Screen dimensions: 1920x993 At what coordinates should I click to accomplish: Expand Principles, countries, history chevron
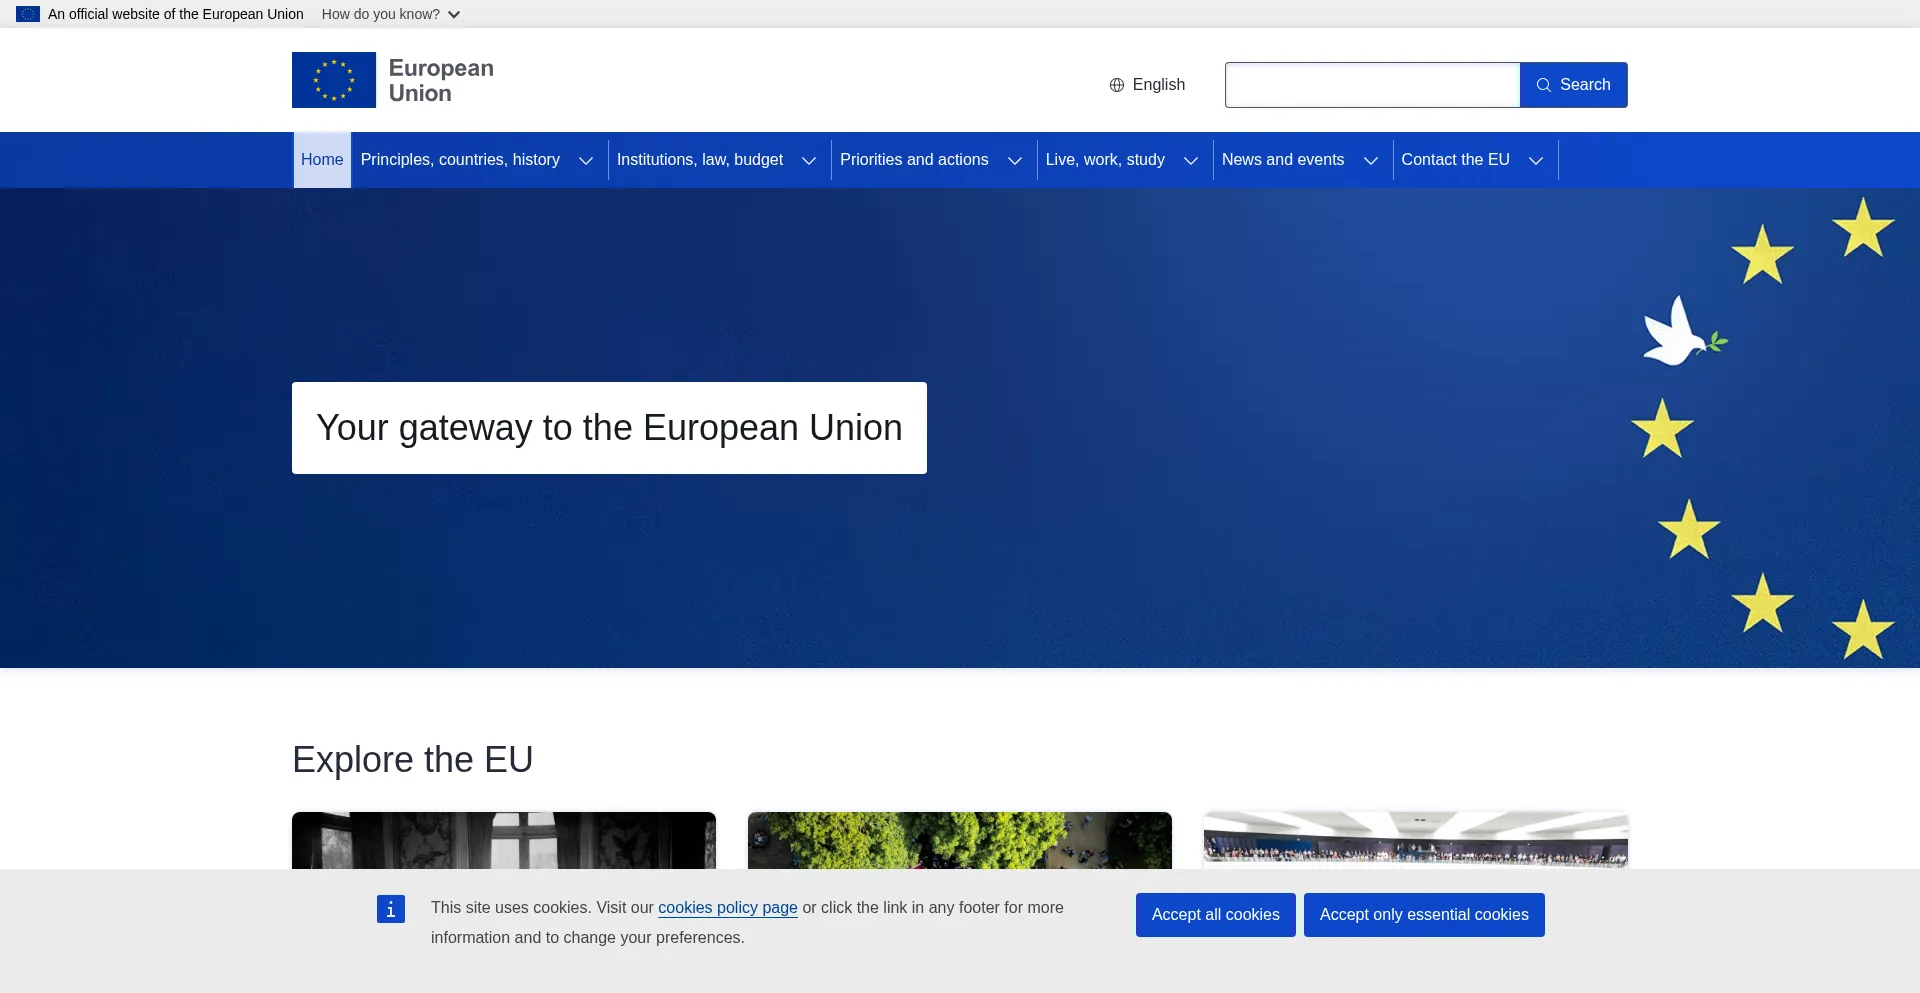coord(586,161)
